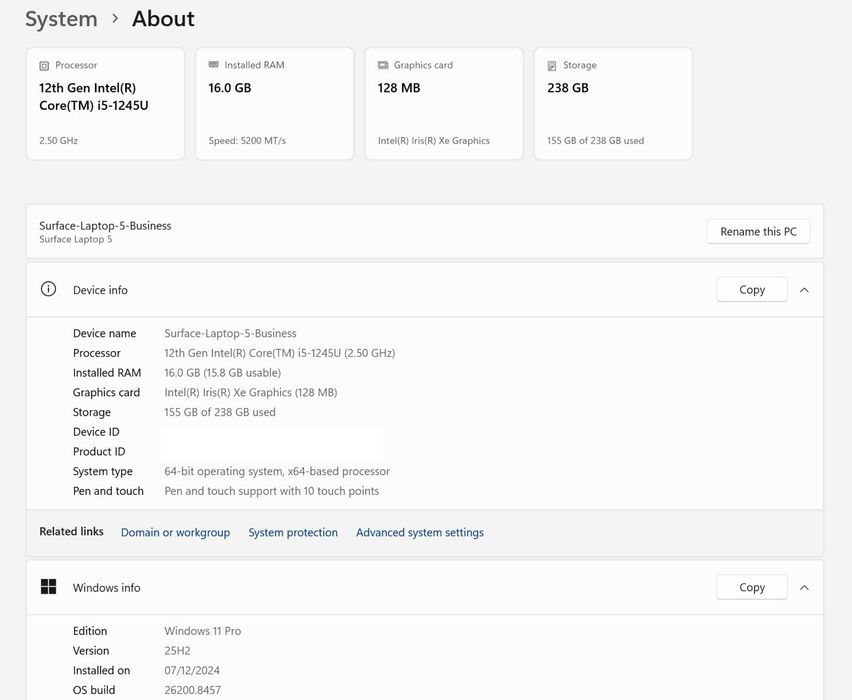Select the OS build '26200.8457'

(x=192, y=690)
